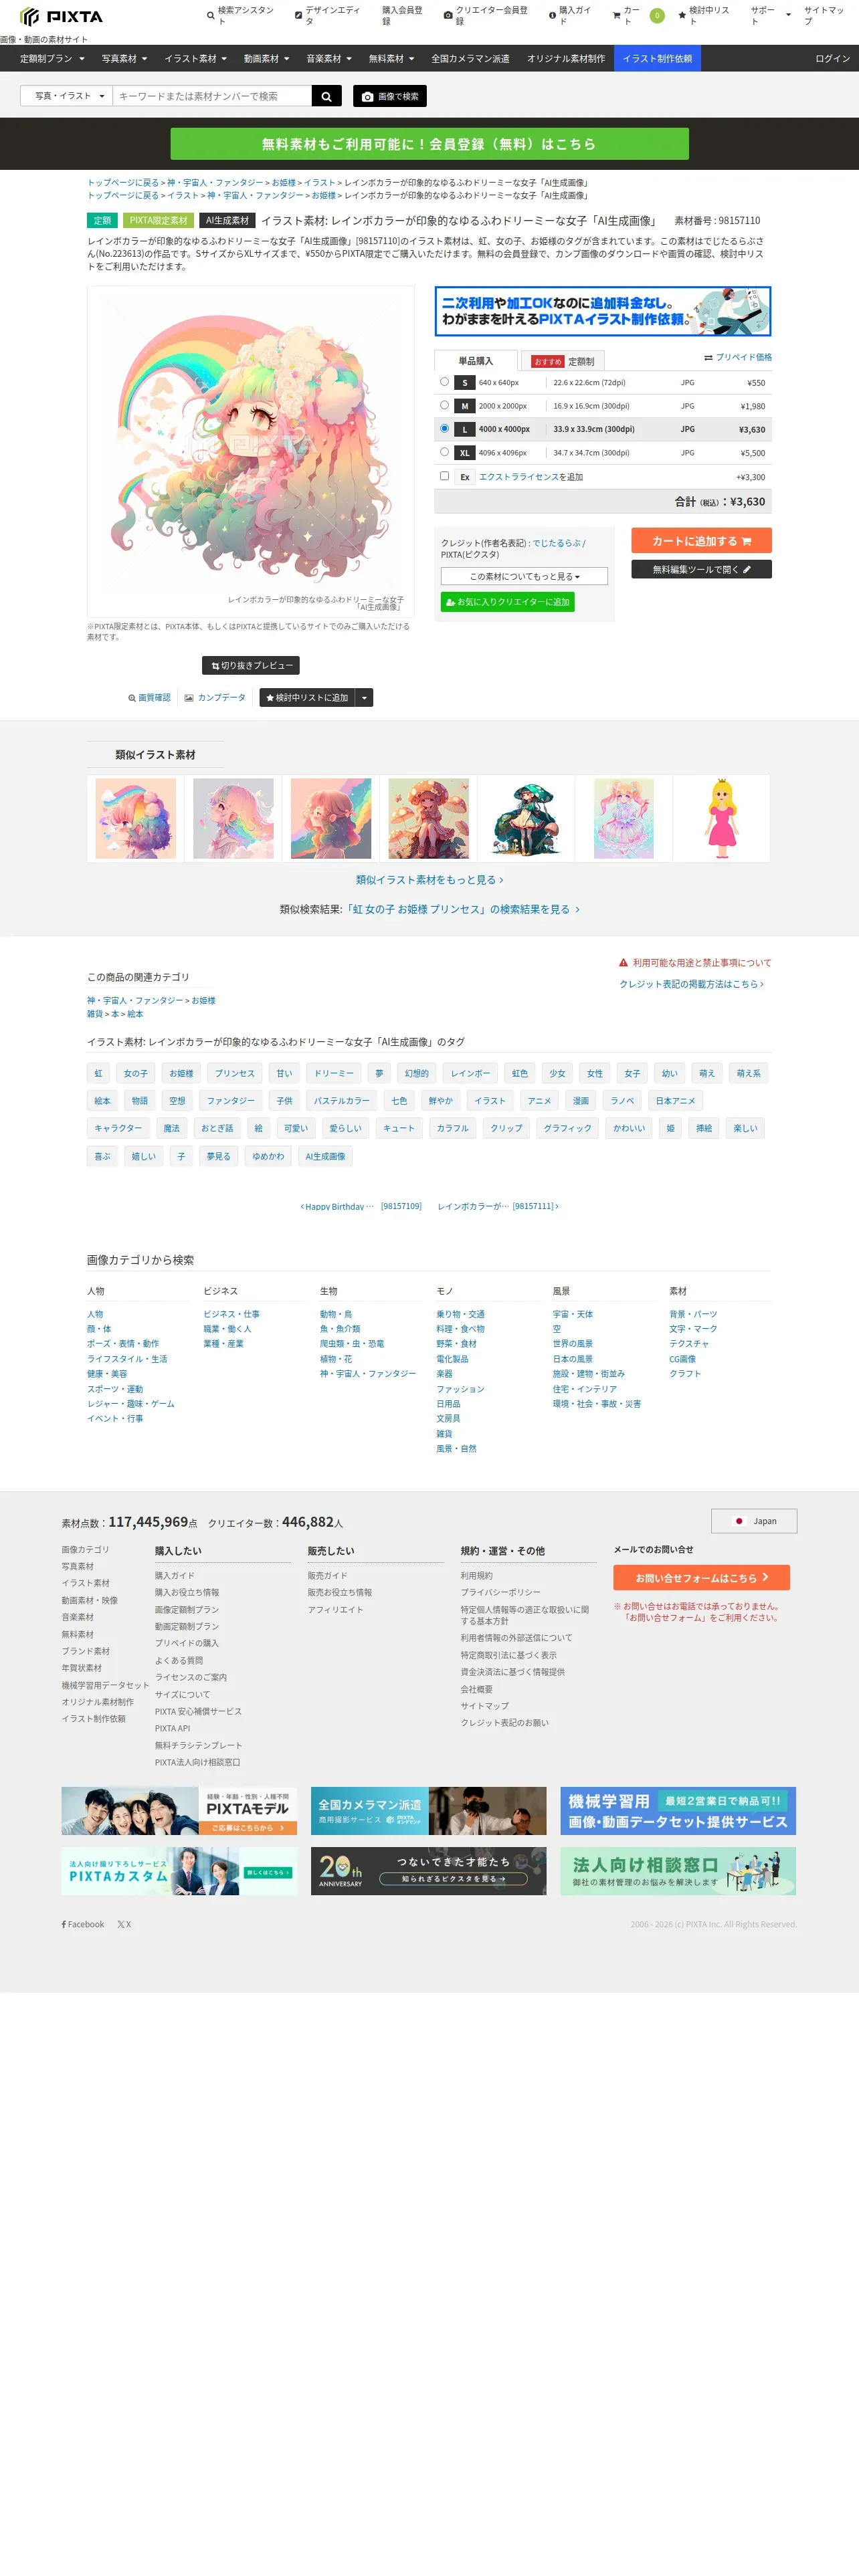Open the デザインエディタ design editor link
Viewport: 859px width, 2576px height.
coord(329,16)
